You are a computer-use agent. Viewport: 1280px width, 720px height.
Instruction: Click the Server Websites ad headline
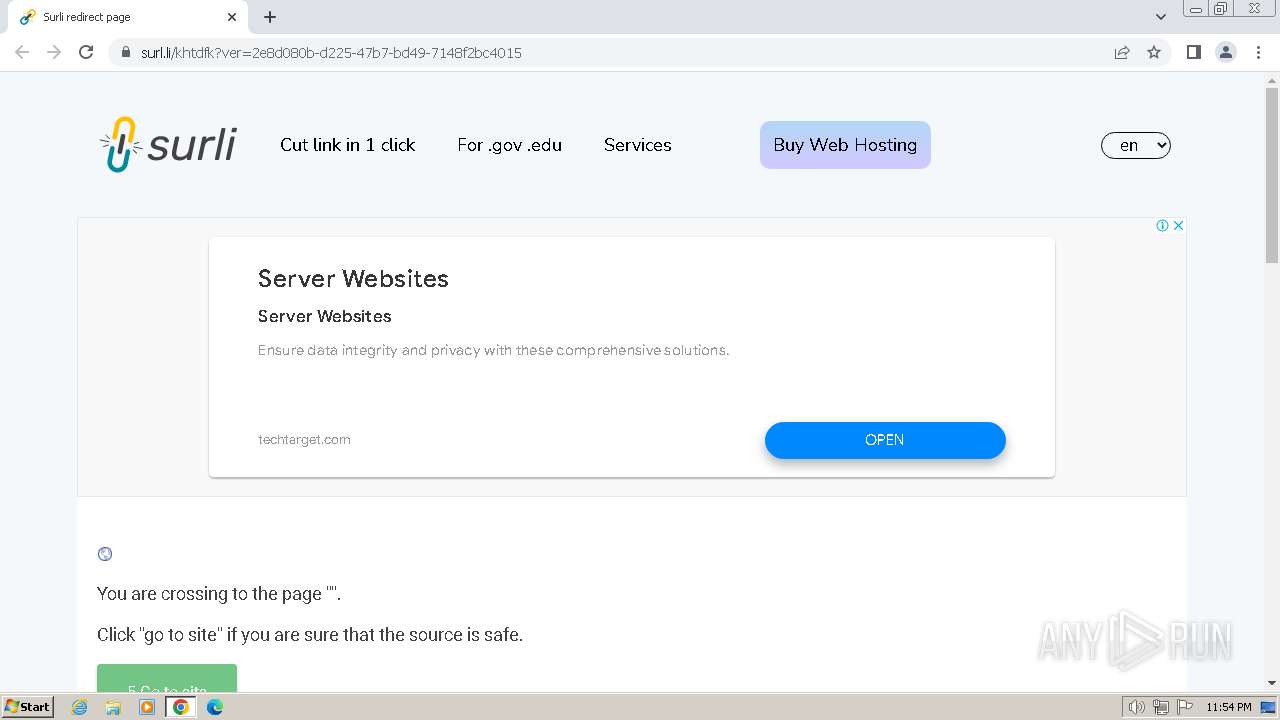click(x=353, y=279)
